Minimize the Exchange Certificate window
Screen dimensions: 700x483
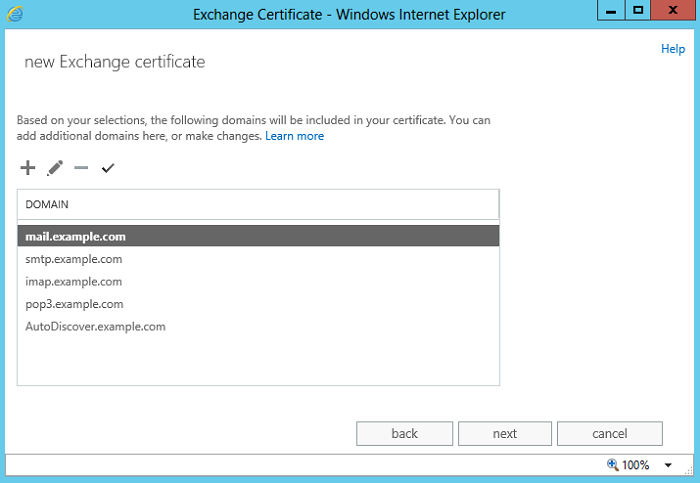click(611, 10)
